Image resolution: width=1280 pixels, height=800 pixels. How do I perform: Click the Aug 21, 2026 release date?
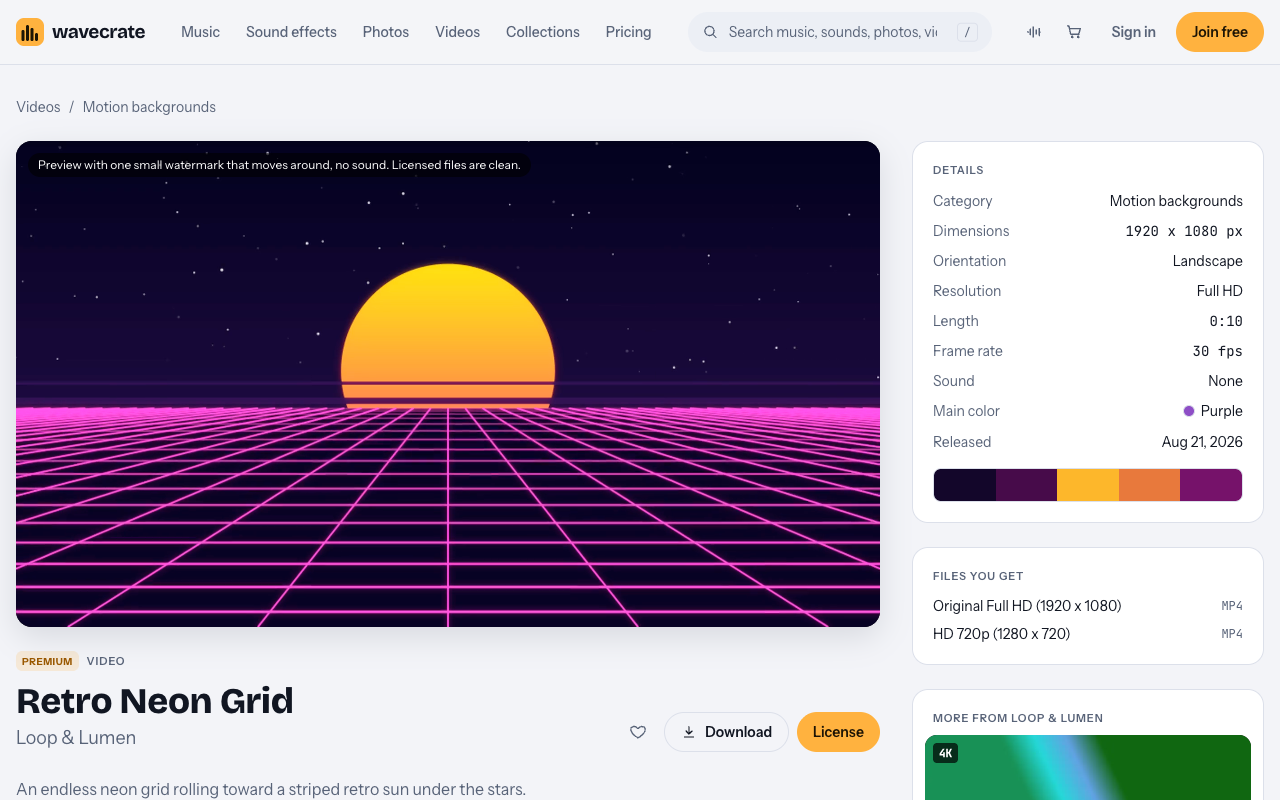coord(1202,442)
